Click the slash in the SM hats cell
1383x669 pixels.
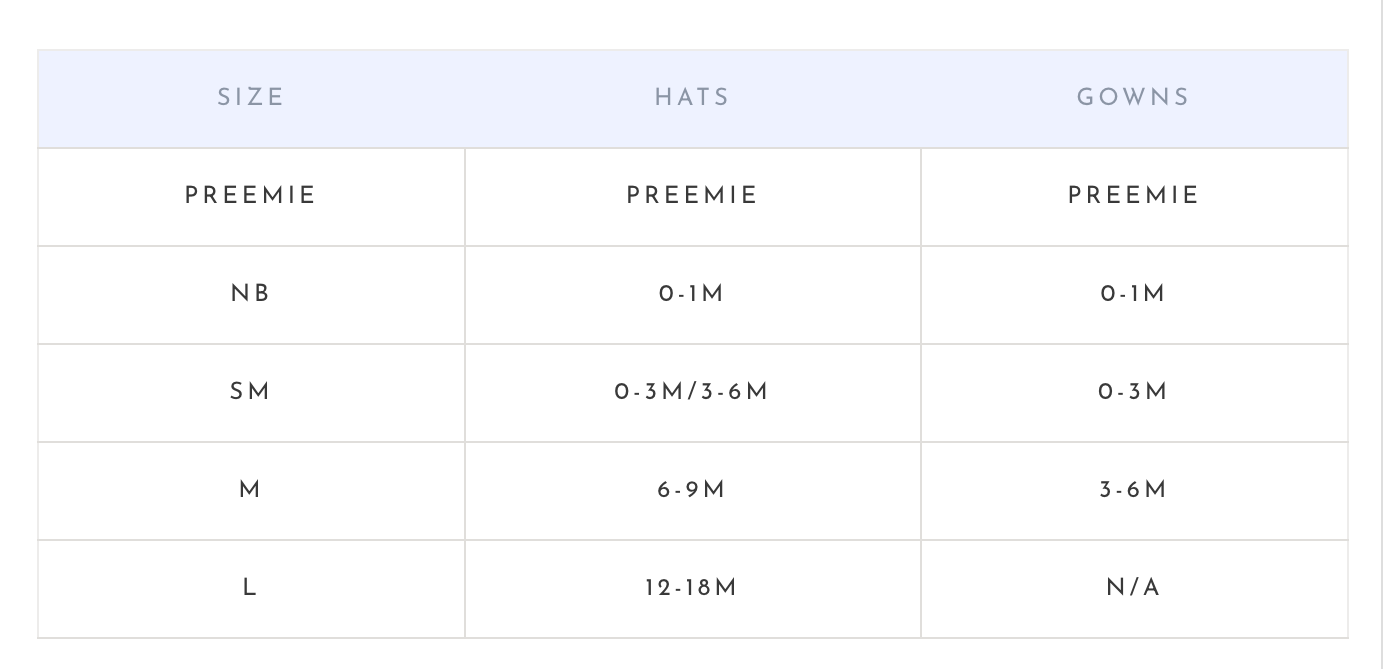pos(692,392)
